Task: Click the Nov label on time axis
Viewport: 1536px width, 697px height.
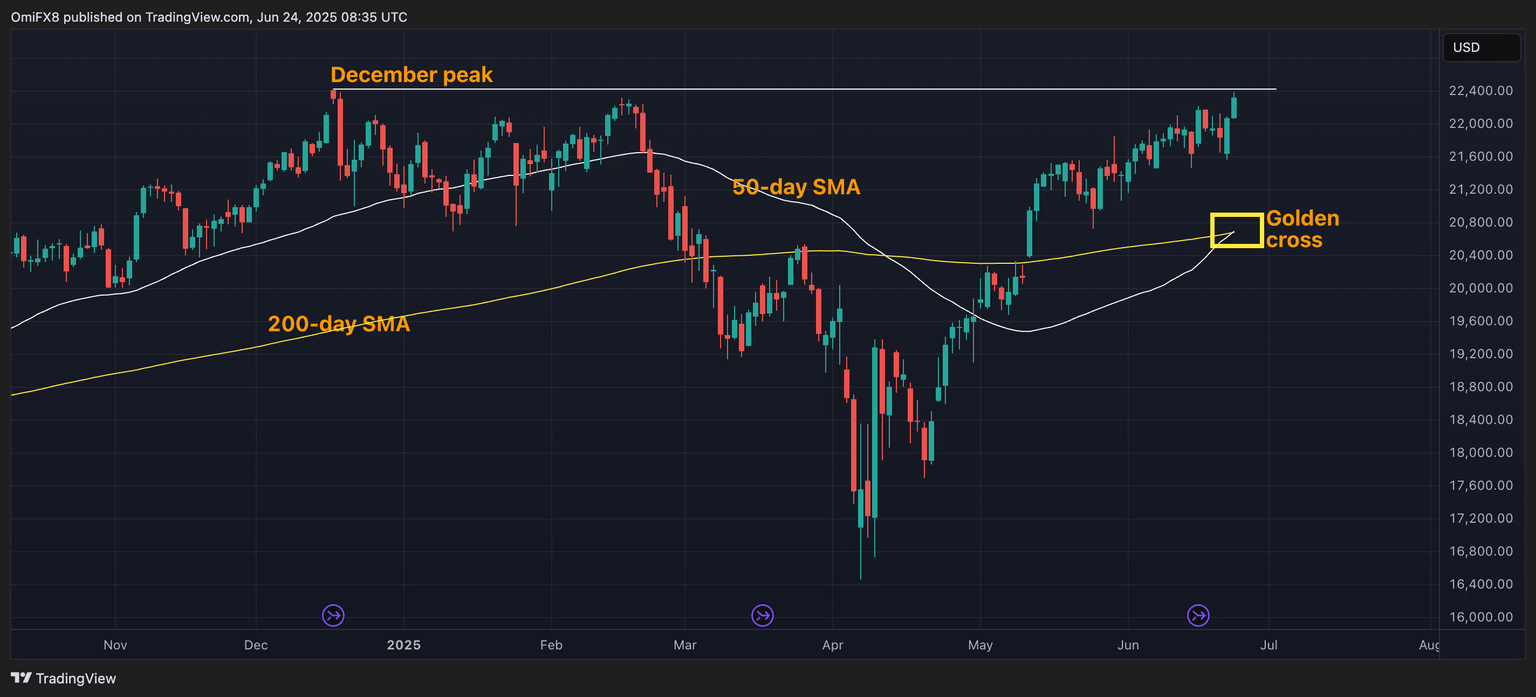Action: click(x=115, y=645)
